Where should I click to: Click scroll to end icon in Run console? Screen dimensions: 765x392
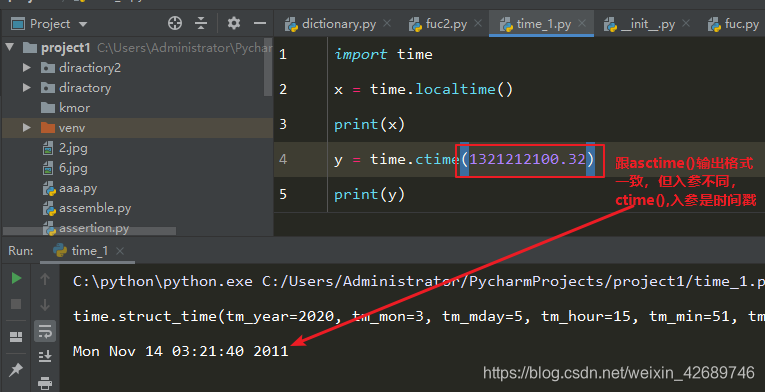(x=45, y=356)
